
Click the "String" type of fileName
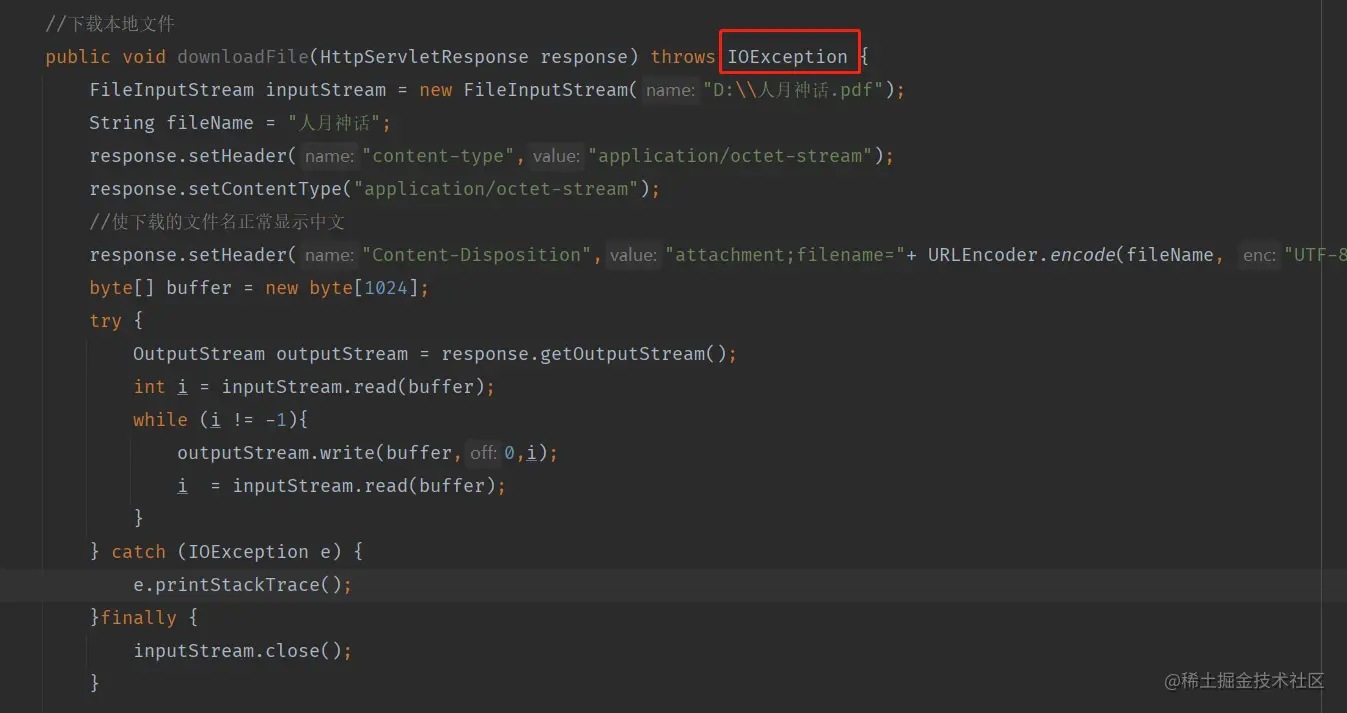click(122, 123)
